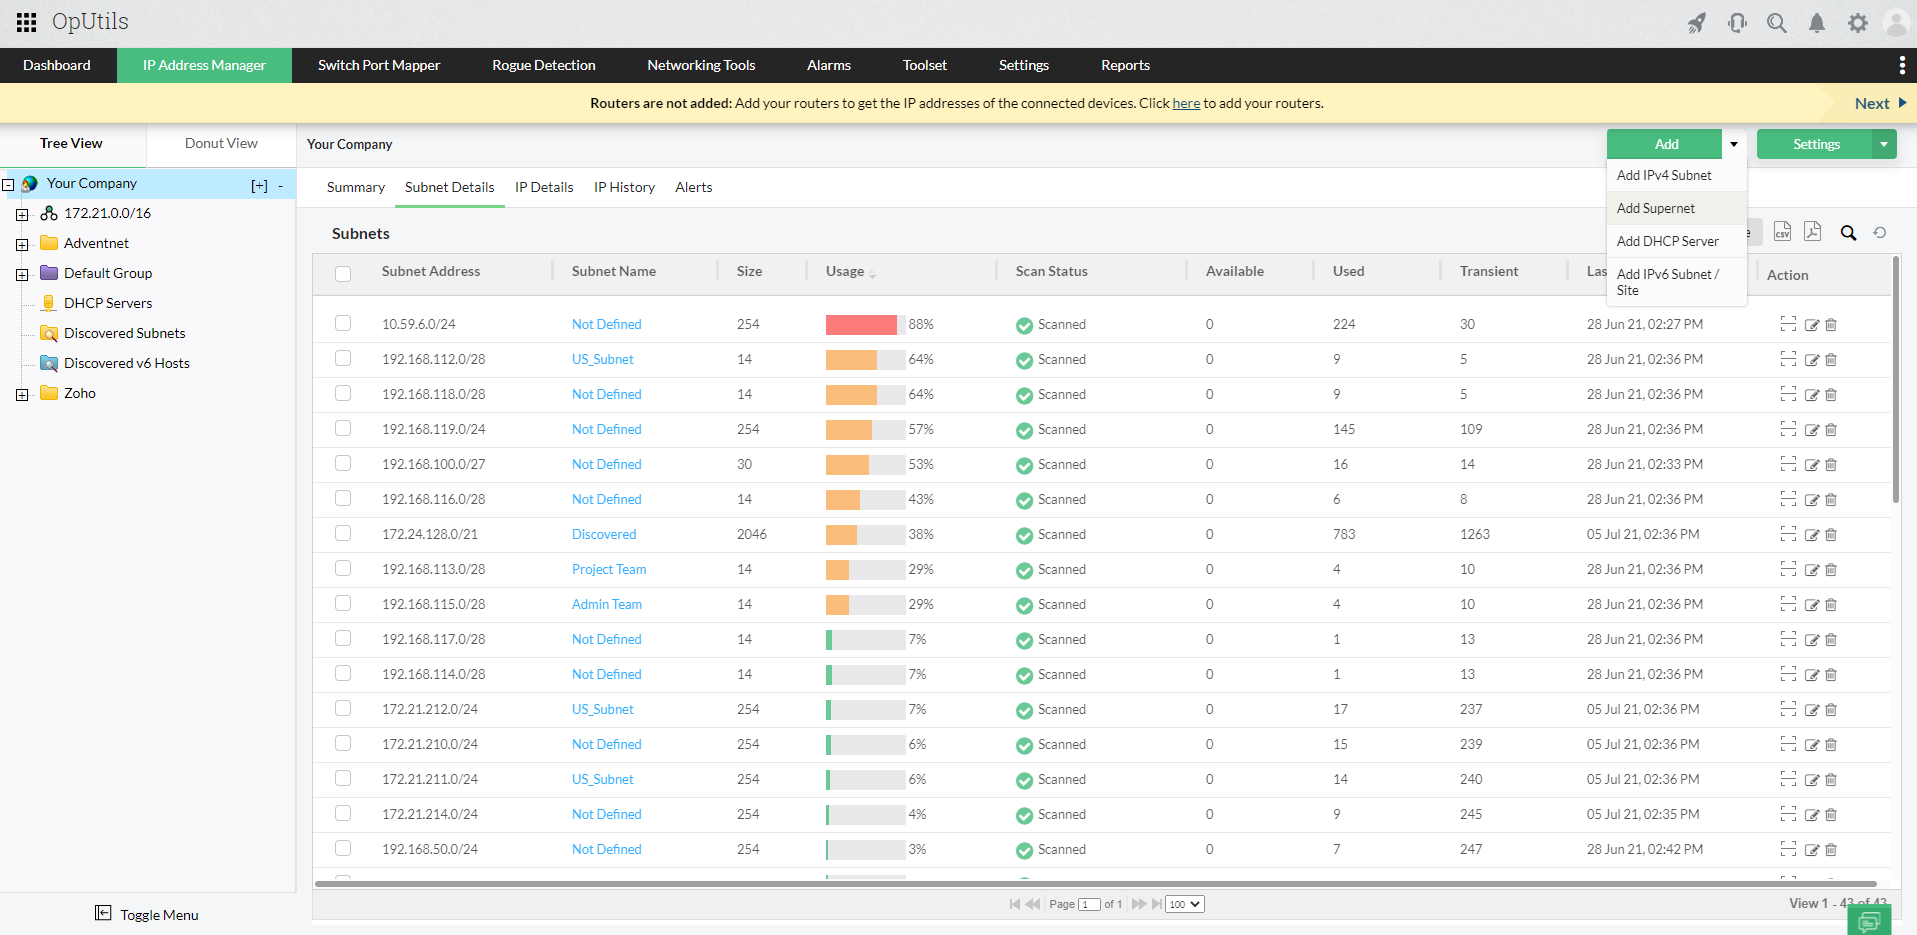Delete the 192.168.50.0/24 subnet
Viewport: 1917px width, 935px height.
tap(1831, 848)
